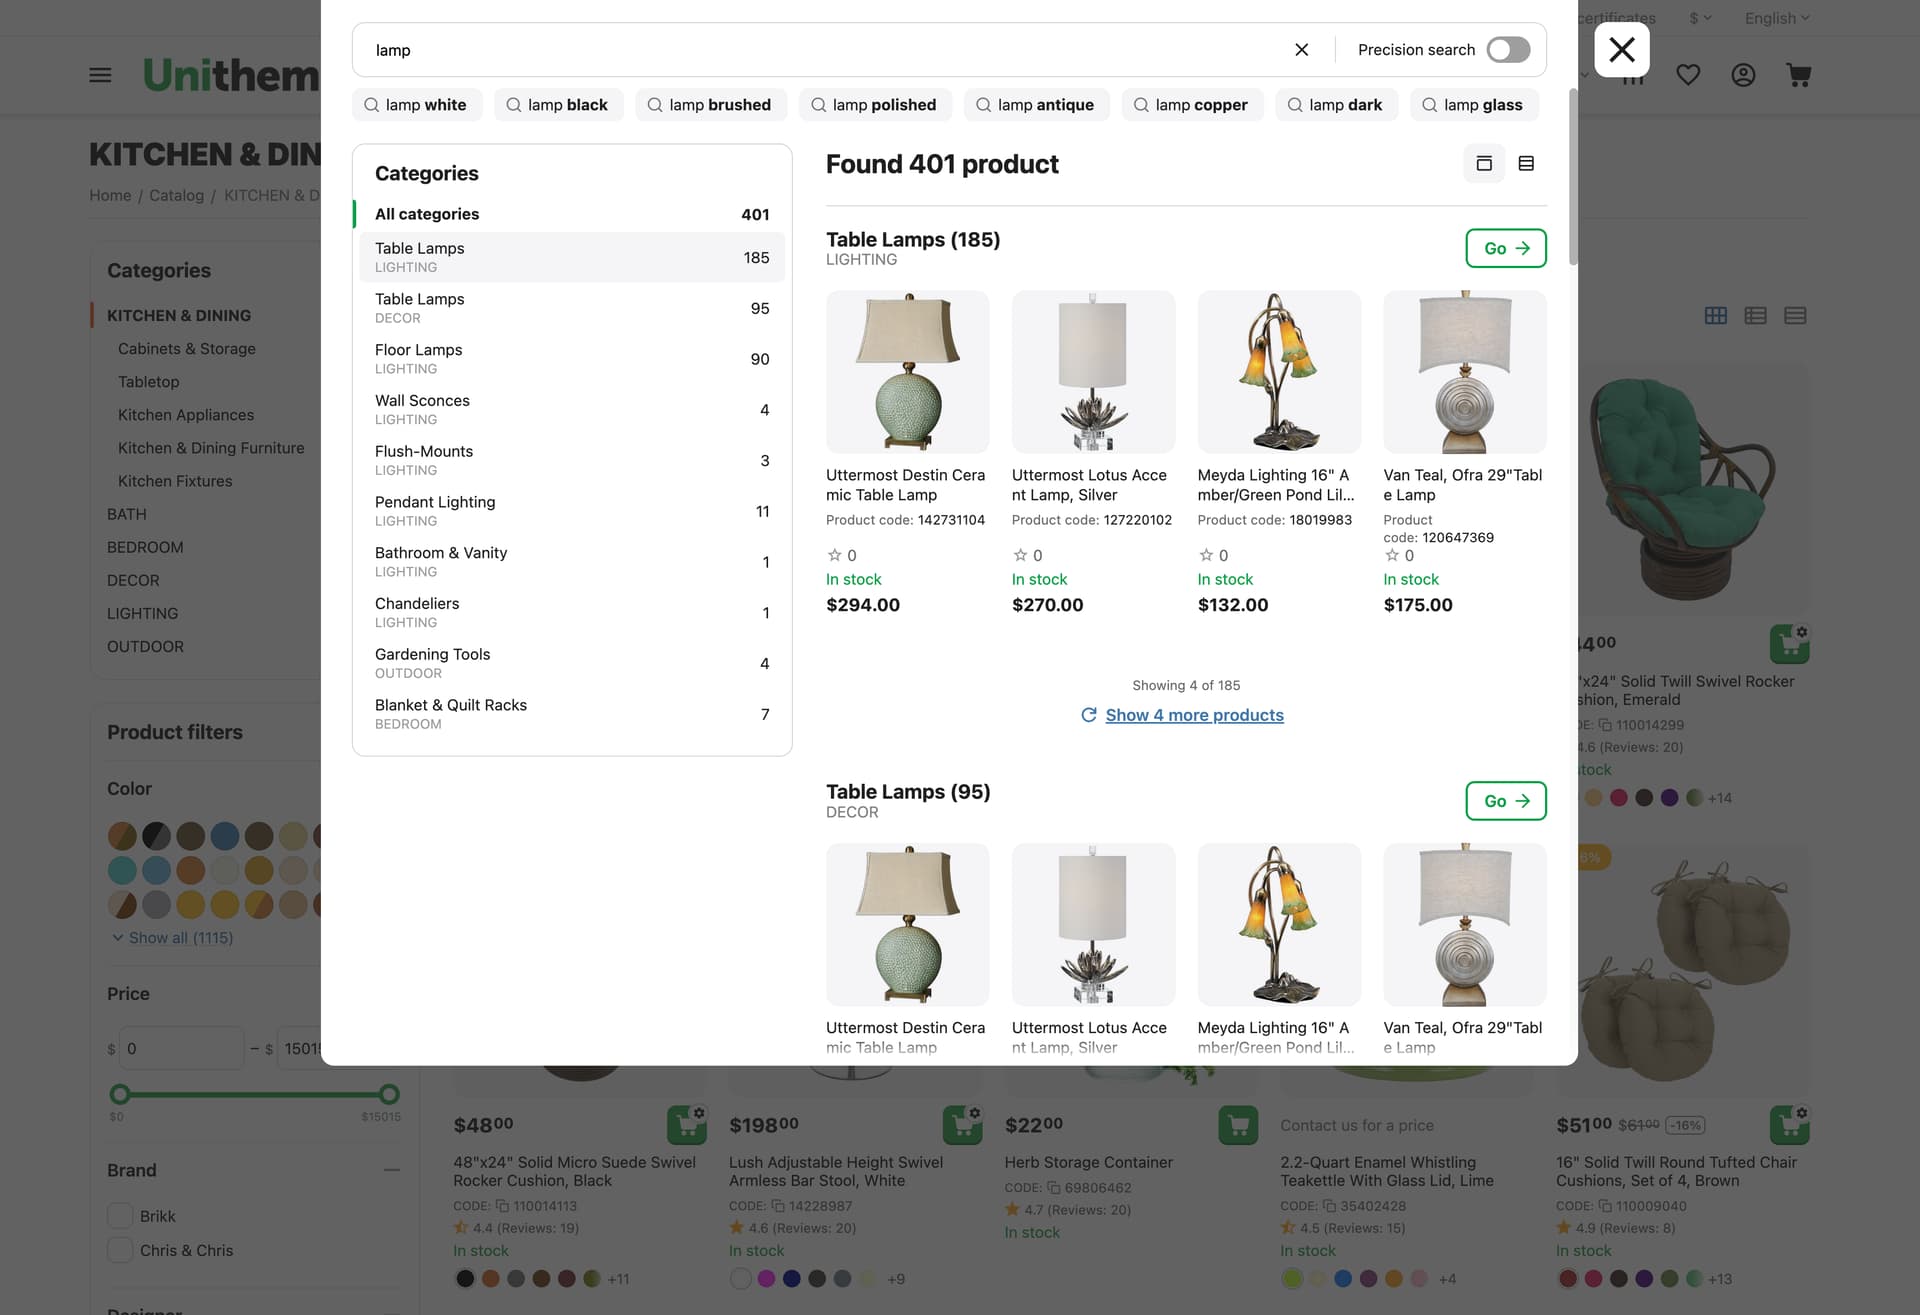Viewport: 1920px width, 1315px height.
Task: Add Herb Storage Container to cart
Action: click(1238, 1125)
